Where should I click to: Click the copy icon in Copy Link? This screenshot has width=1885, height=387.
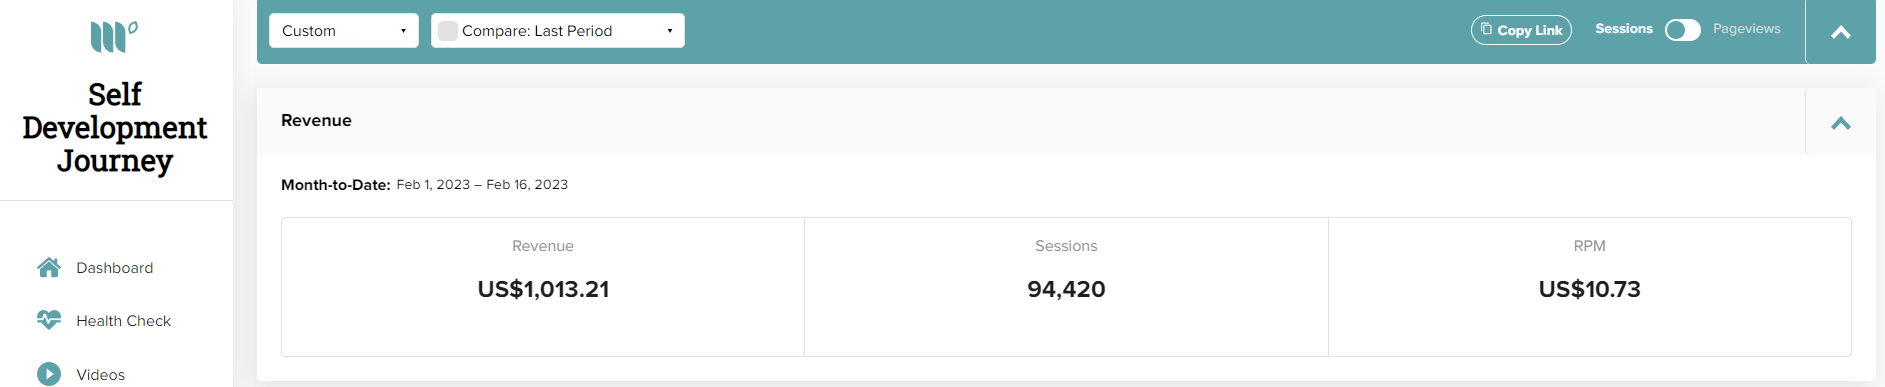1486,29
